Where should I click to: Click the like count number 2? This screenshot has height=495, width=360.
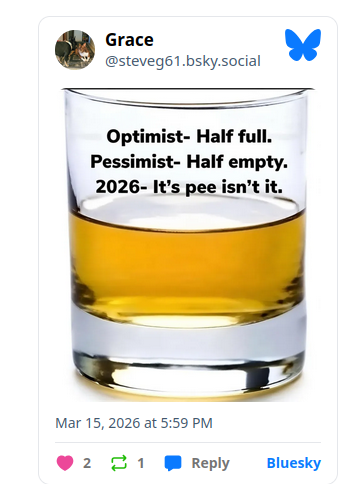tap(87, 463)
